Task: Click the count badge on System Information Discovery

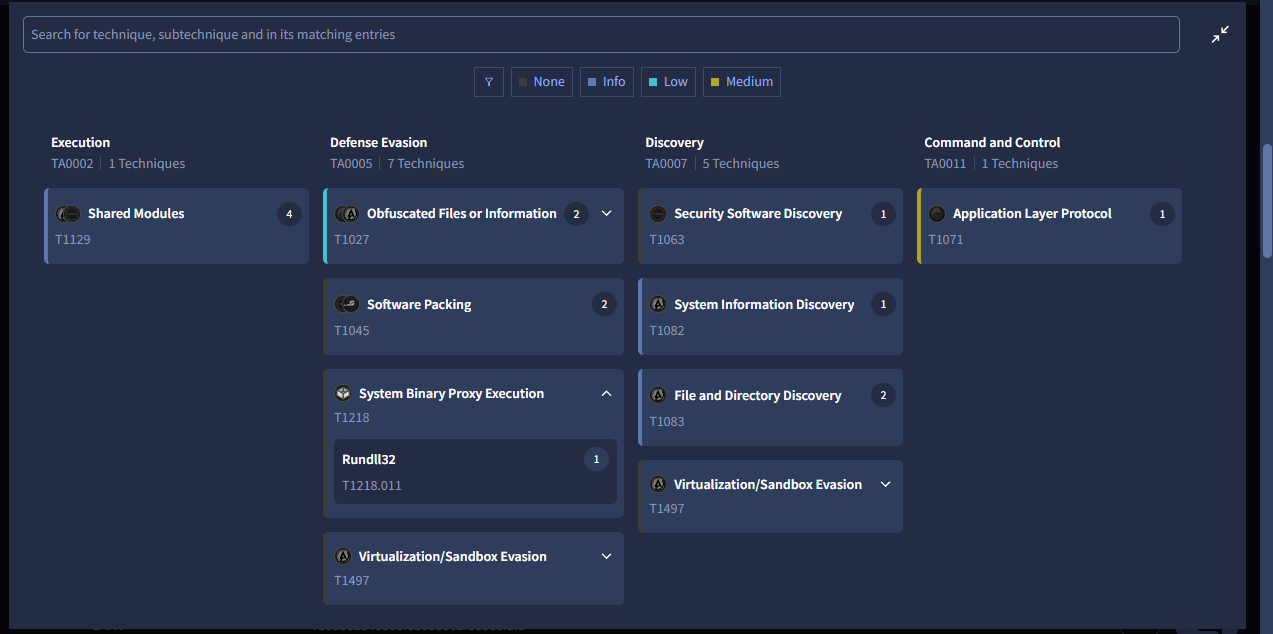Action: pyautogui.click(x=883, y=305)
